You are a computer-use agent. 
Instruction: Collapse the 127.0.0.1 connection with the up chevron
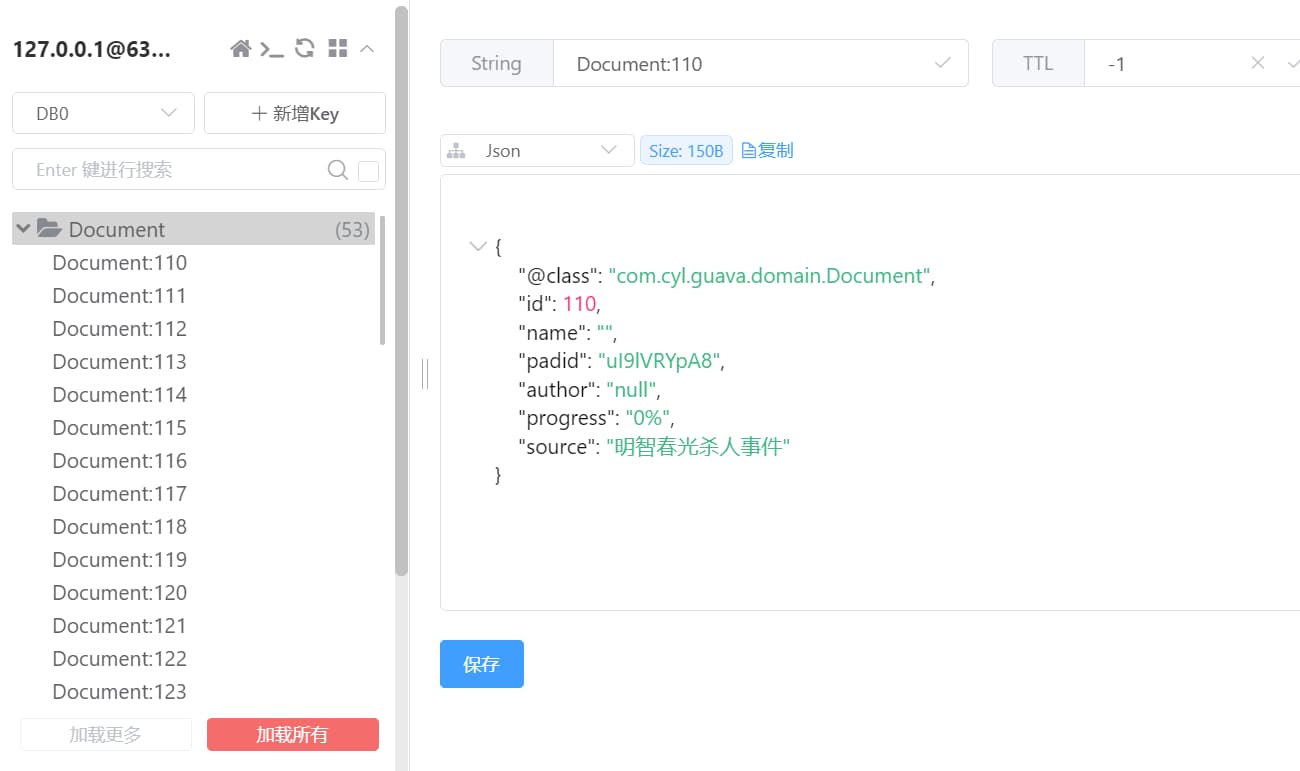[367, 48]
